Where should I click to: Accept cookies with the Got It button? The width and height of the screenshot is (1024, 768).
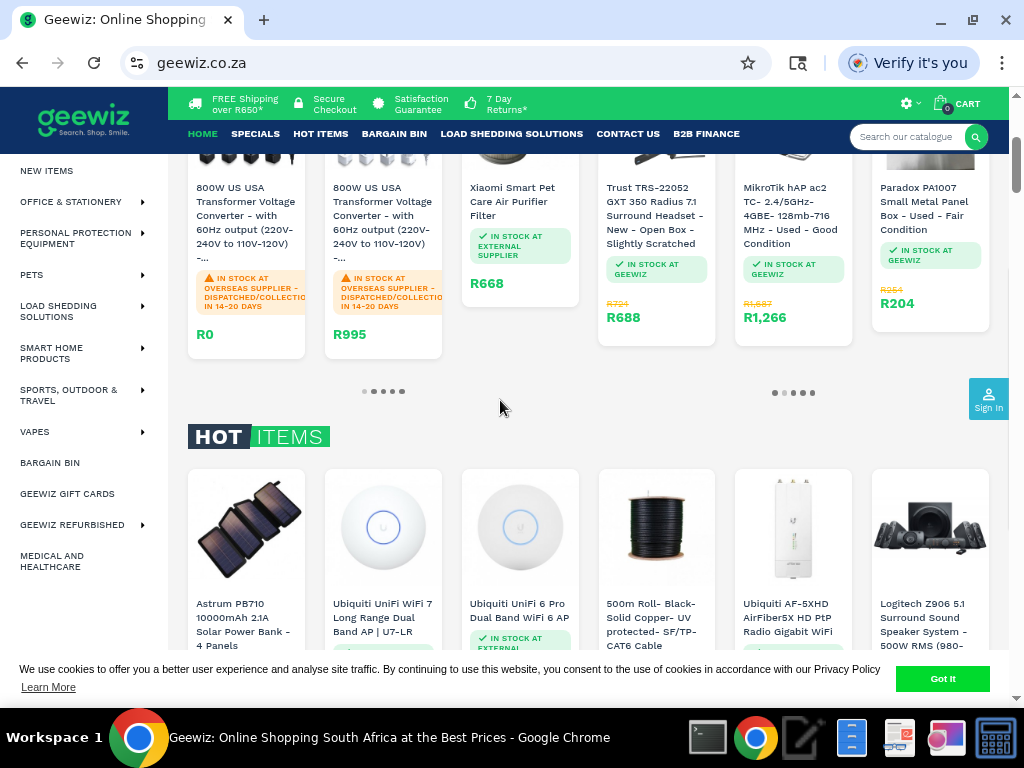(942, 679)
